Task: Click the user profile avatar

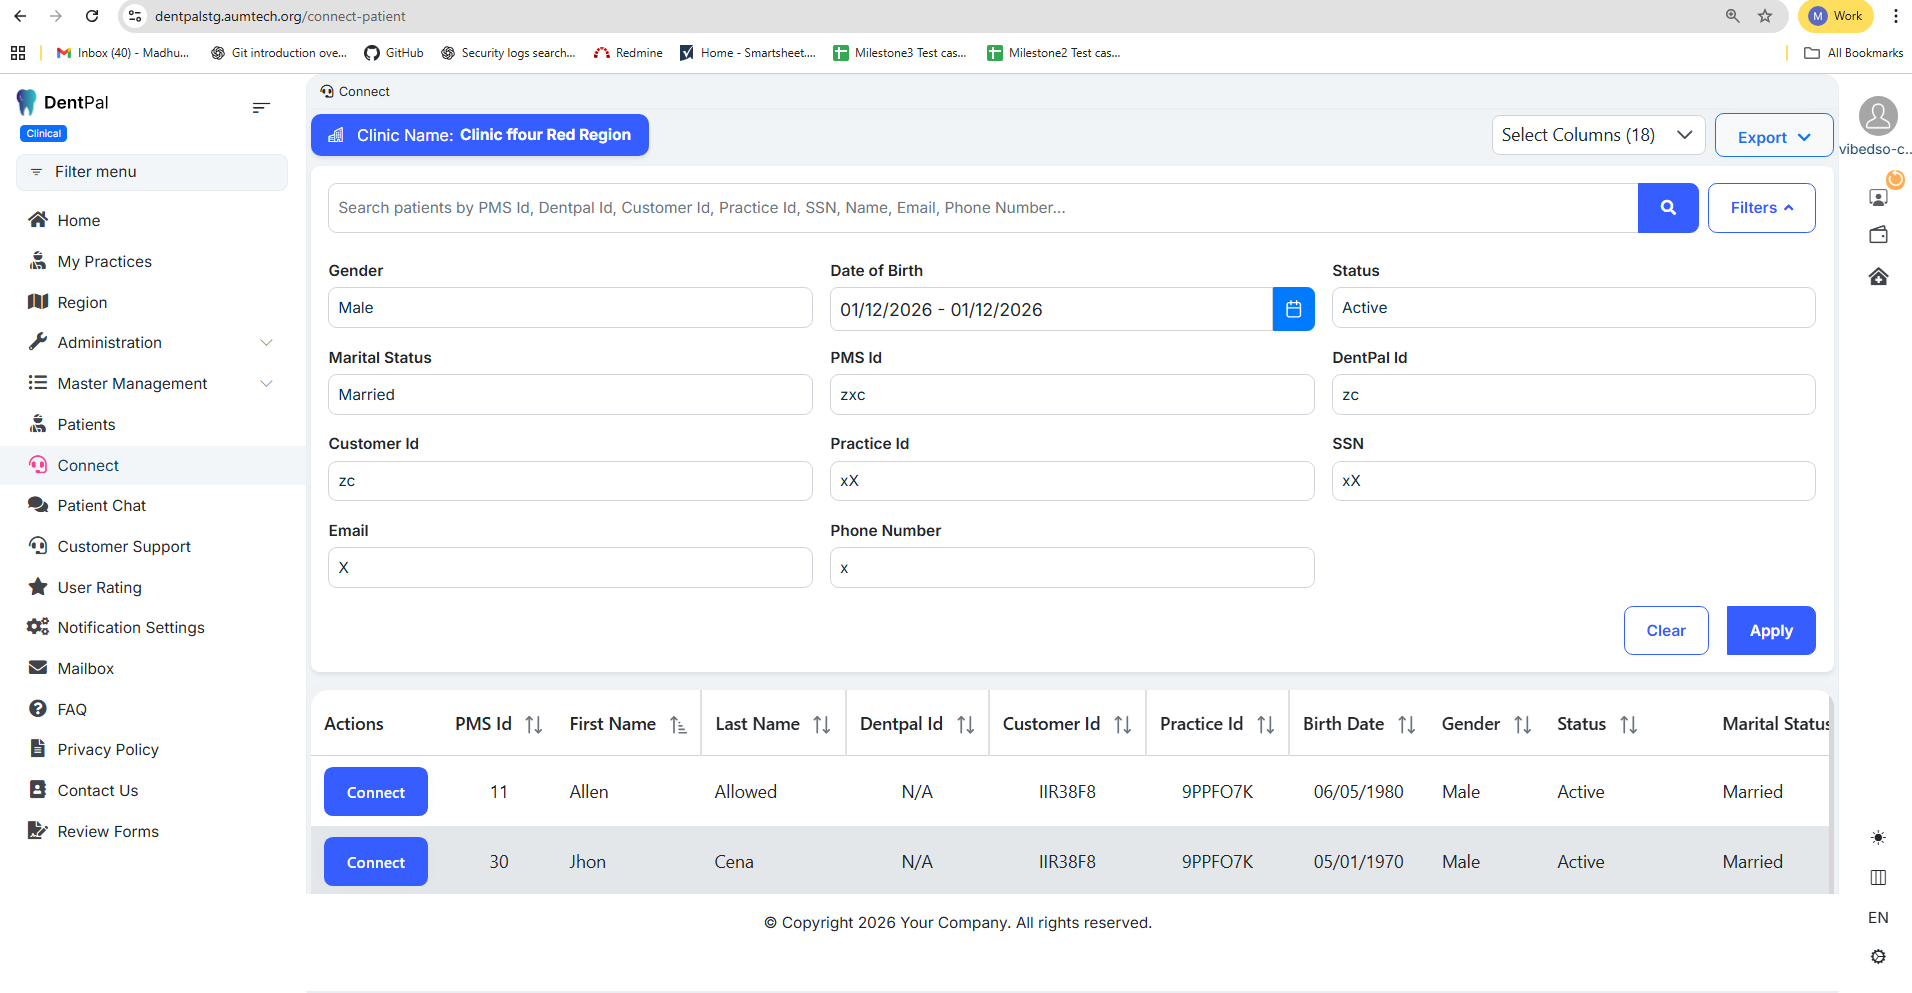Action: [1878, 117]
